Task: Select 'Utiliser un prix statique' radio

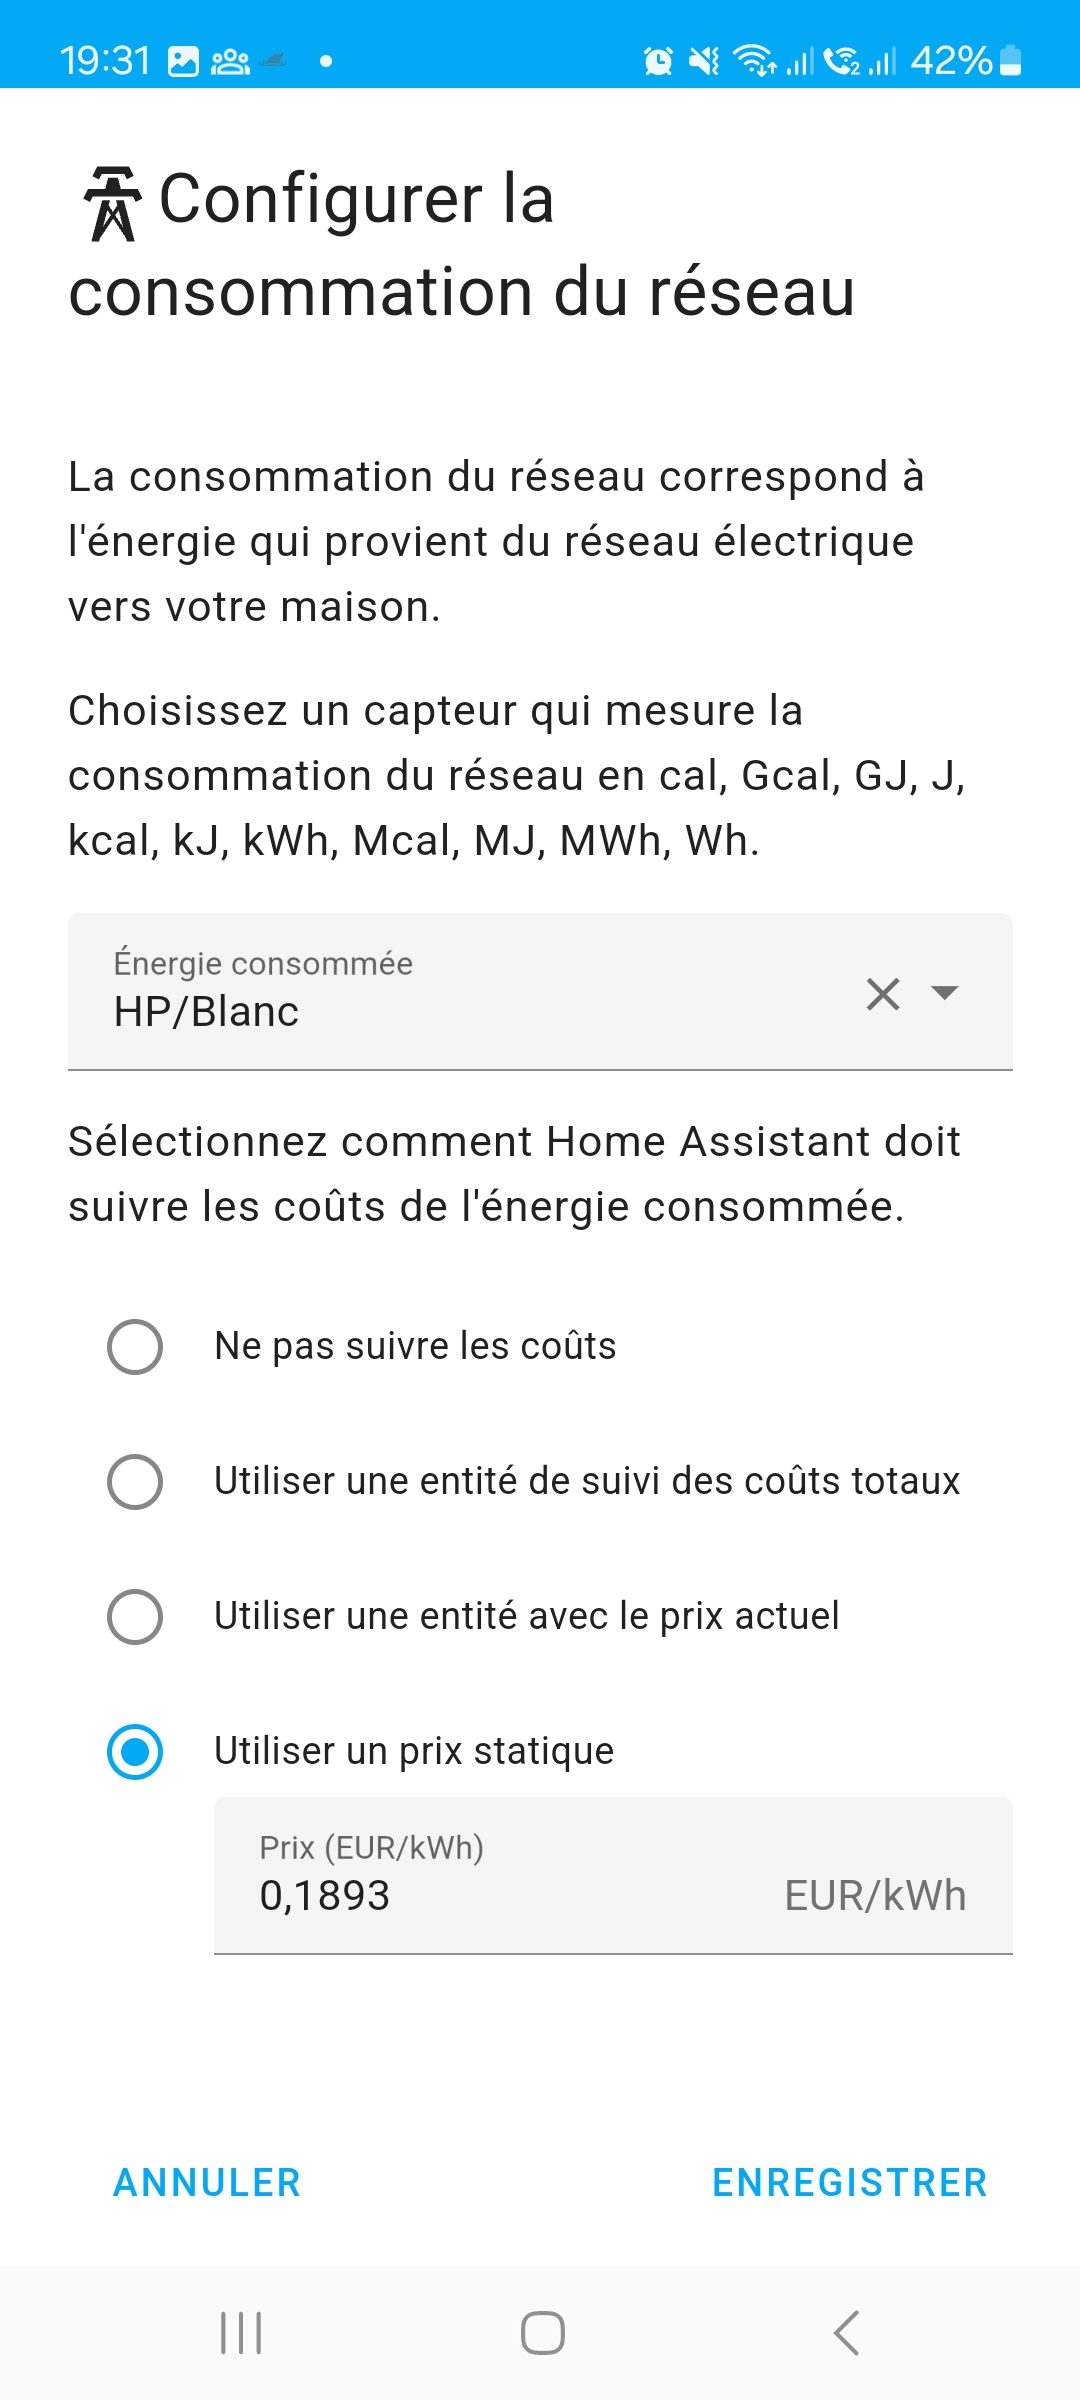Action: point(135,1751)
